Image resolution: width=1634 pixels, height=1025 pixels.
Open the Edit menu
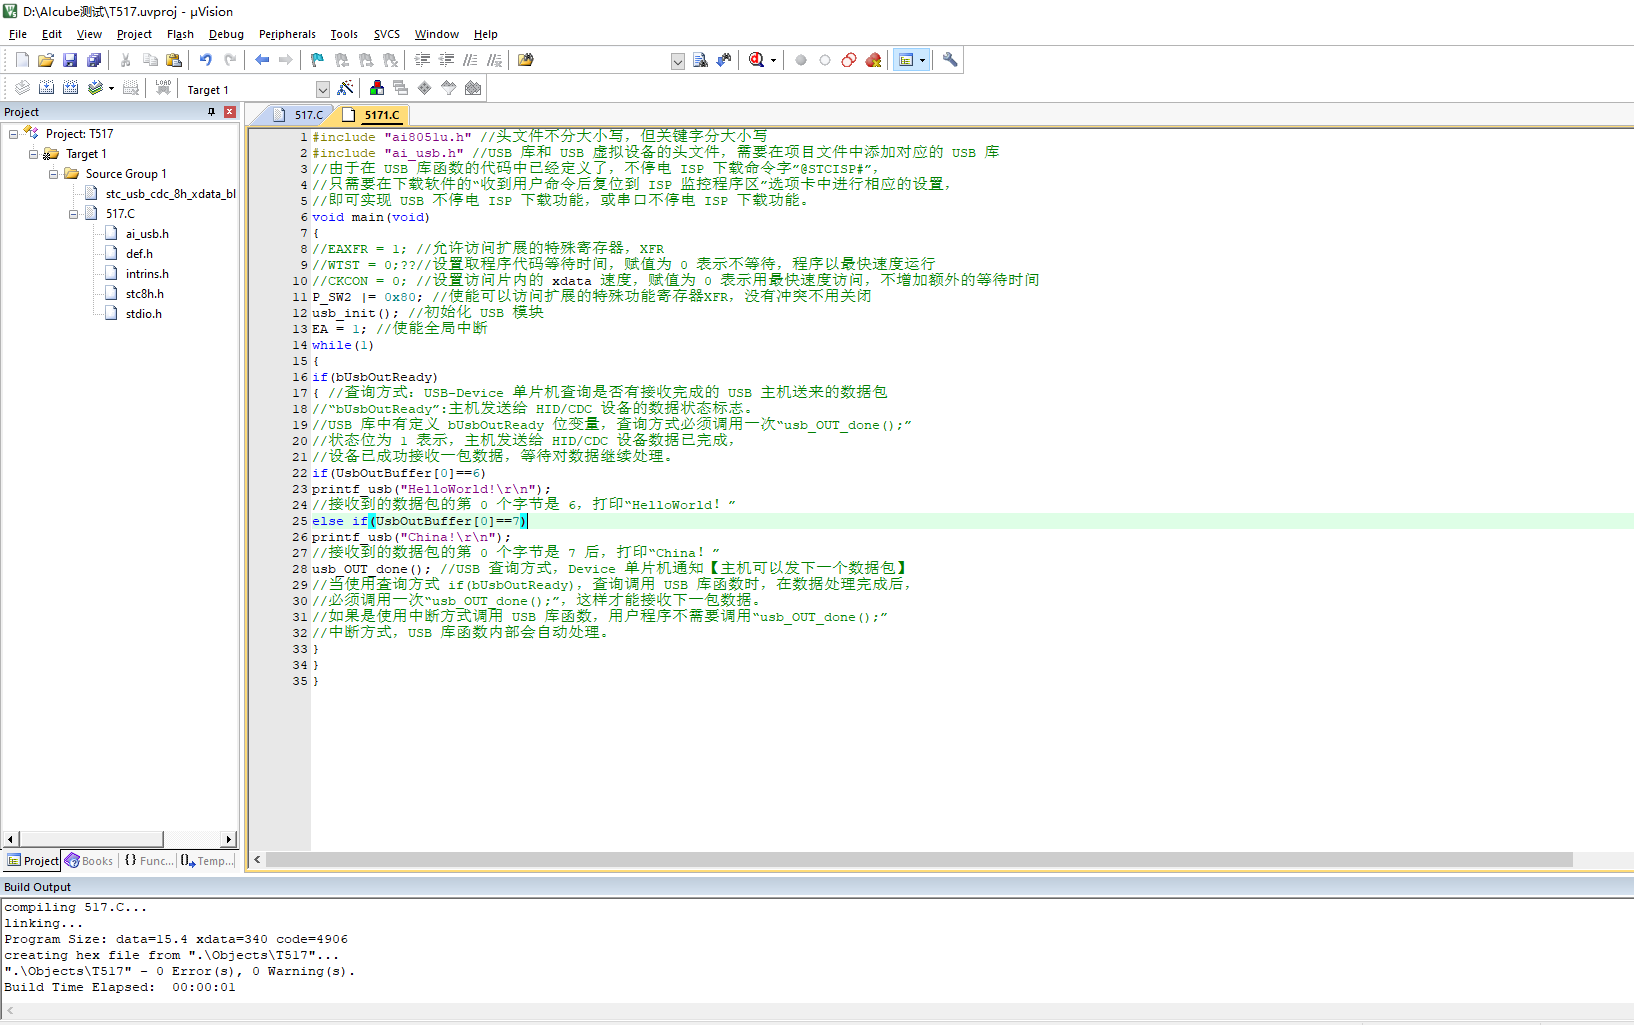point(52,34)
